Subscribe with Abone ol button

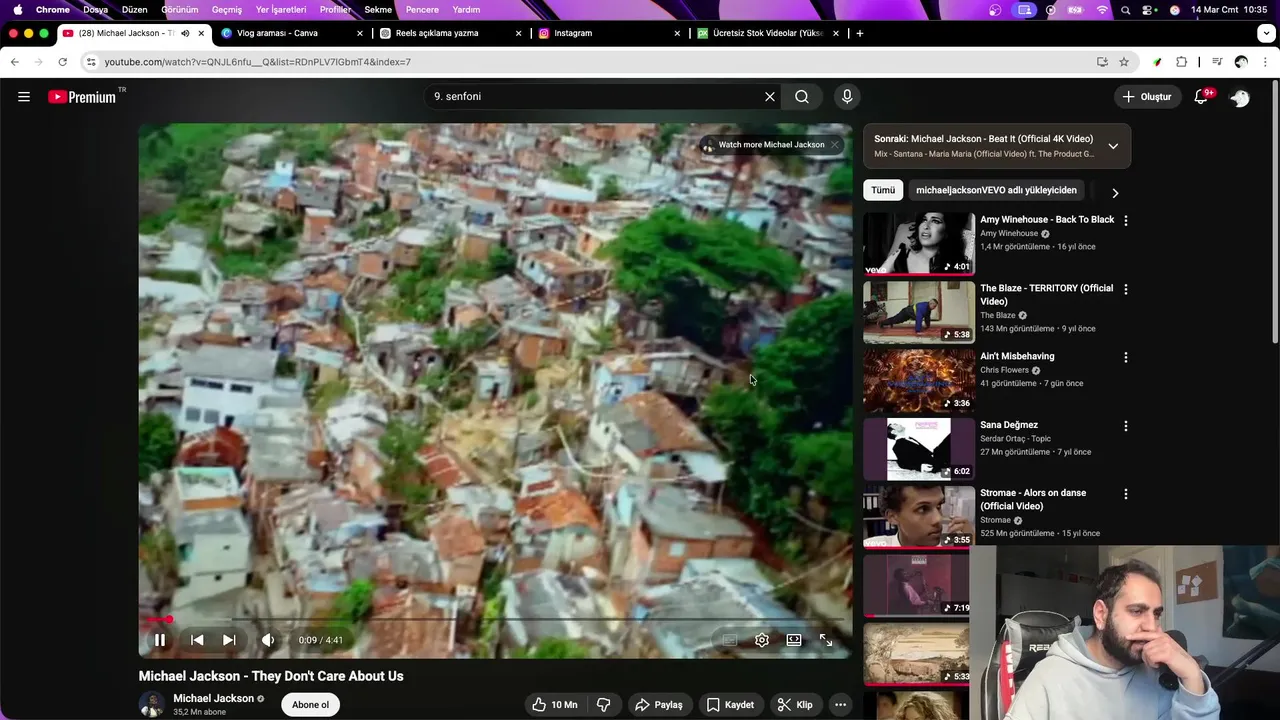(310, 705)
